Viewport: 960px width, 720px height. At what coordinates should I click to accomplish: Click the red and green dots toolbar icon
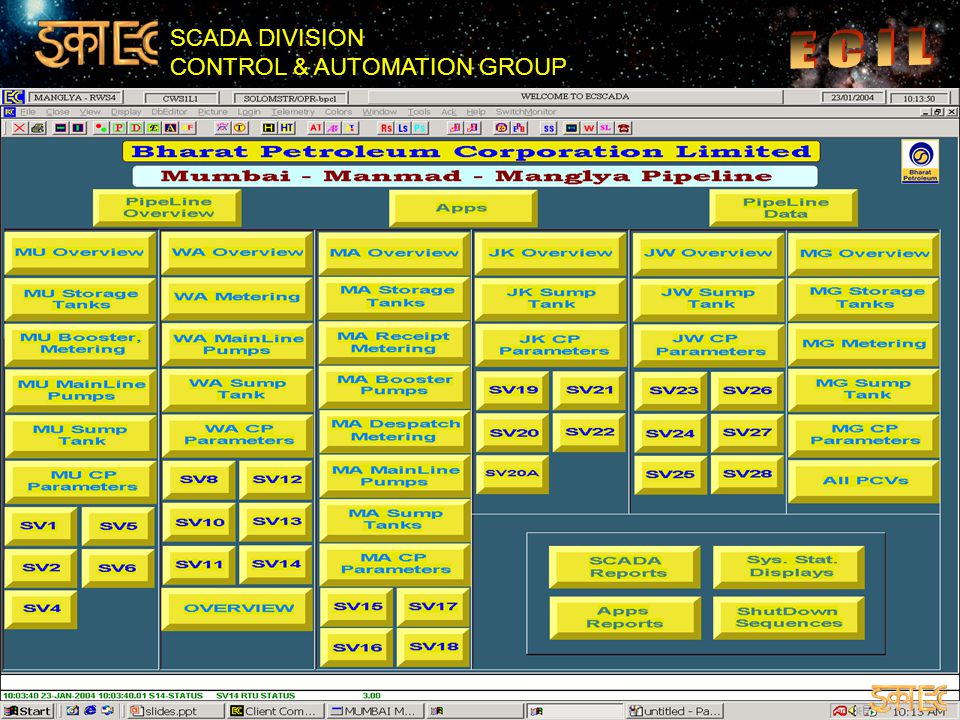coord(101,128)
